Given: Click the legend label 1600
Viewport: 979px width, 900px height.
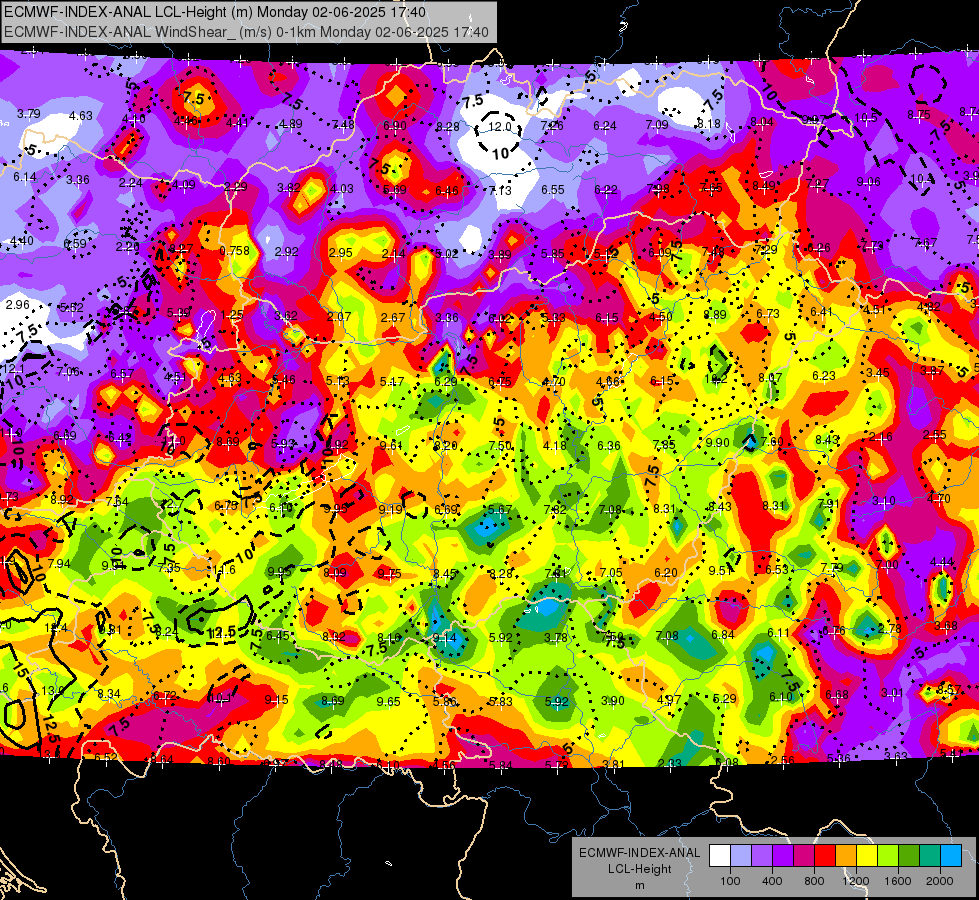Looking at the screenshot, I should (898, 881).
